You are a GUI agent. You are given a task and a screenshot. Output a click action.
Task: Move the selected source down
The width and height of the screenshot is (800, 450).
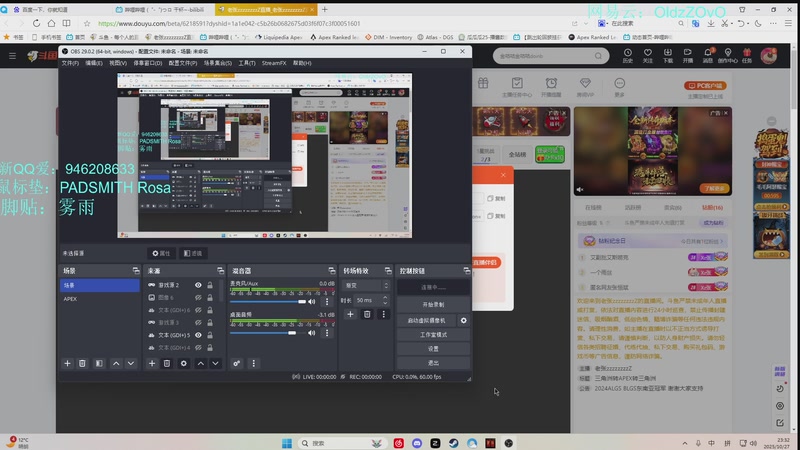[x=216, y=363]
